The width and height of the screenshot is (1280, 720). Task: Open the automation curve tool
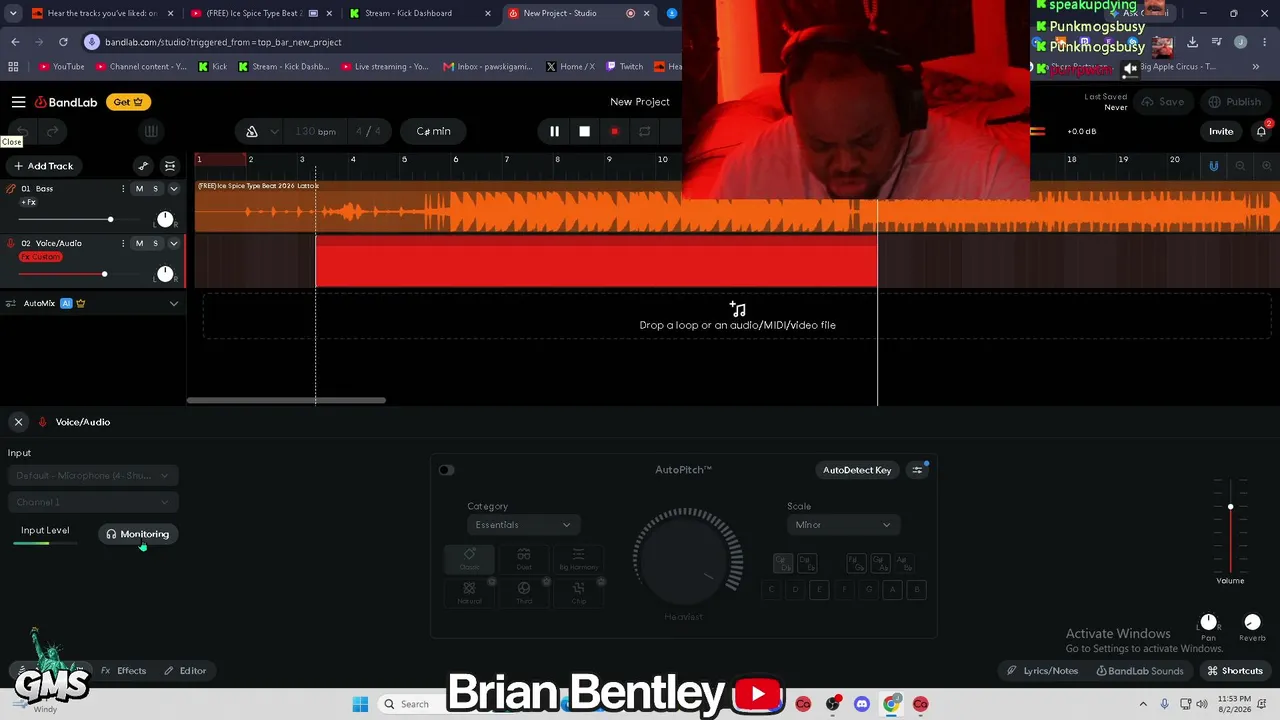tap(143, 166)
